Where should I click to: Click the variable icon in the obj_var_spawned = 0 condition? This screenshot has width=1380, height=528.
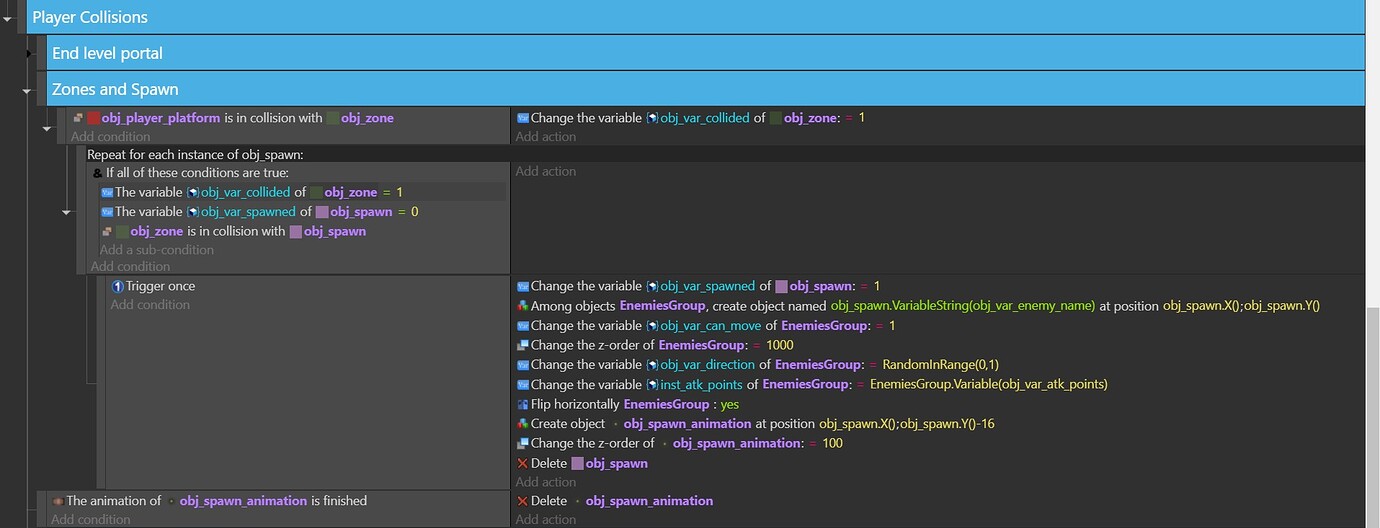(107, 212)
